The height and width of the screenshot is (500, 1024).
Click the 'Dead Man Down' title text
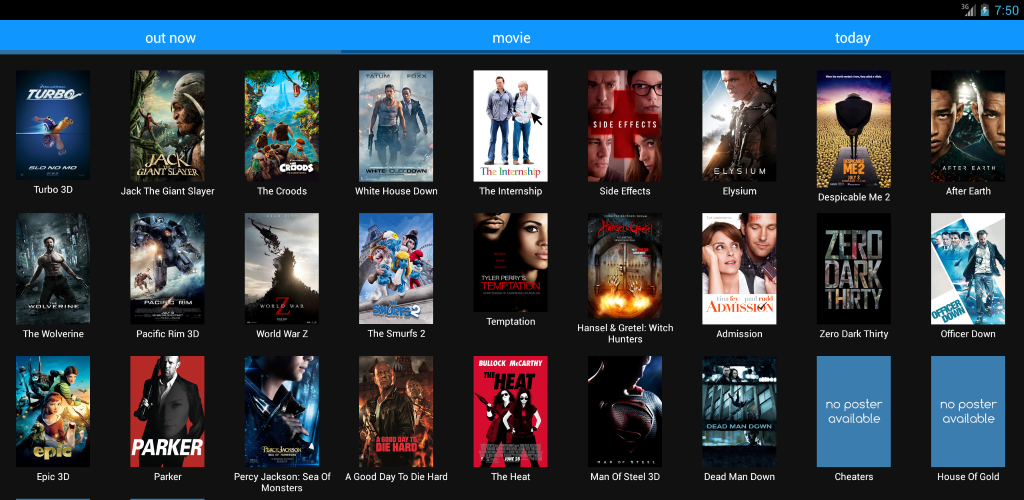(x=739, y=477)
